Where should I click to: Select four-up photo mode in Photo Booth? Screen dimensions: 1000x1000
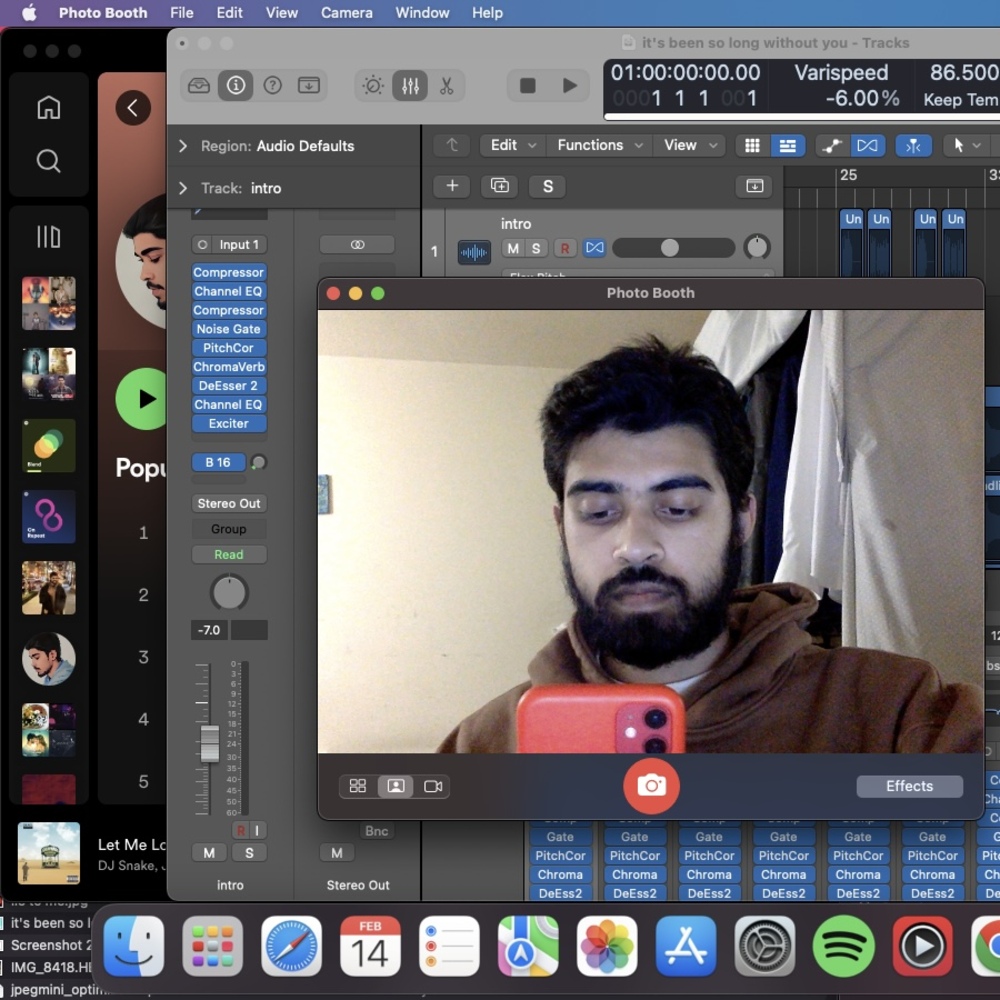358,786
